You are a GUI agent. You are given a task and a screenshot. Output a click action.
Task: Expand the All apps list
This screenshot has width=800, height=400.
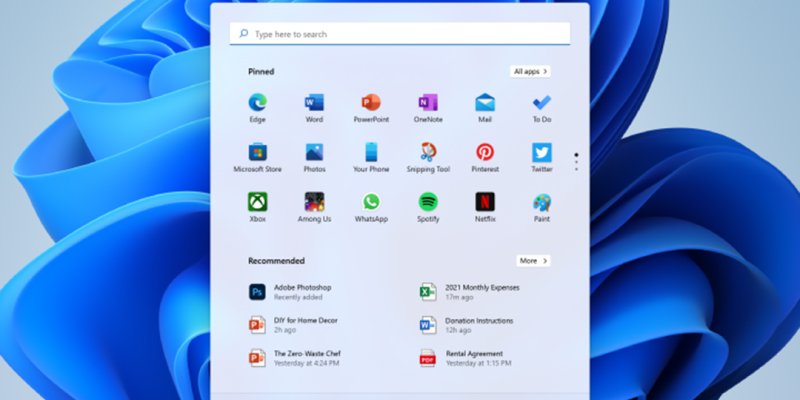click(530, 72)
